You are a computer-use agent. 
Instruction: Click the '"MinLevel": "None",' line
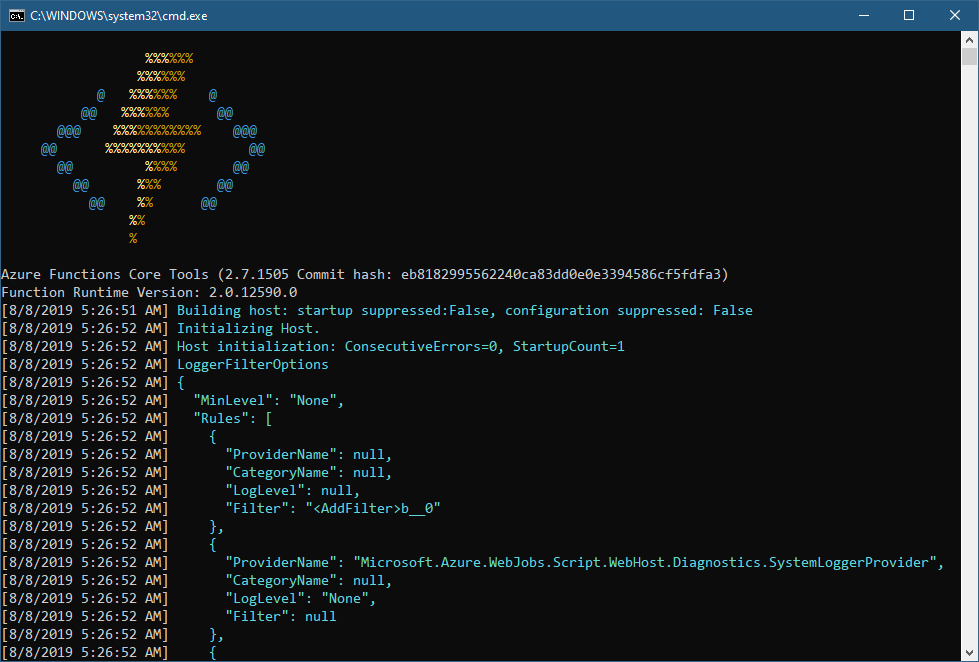268,400
